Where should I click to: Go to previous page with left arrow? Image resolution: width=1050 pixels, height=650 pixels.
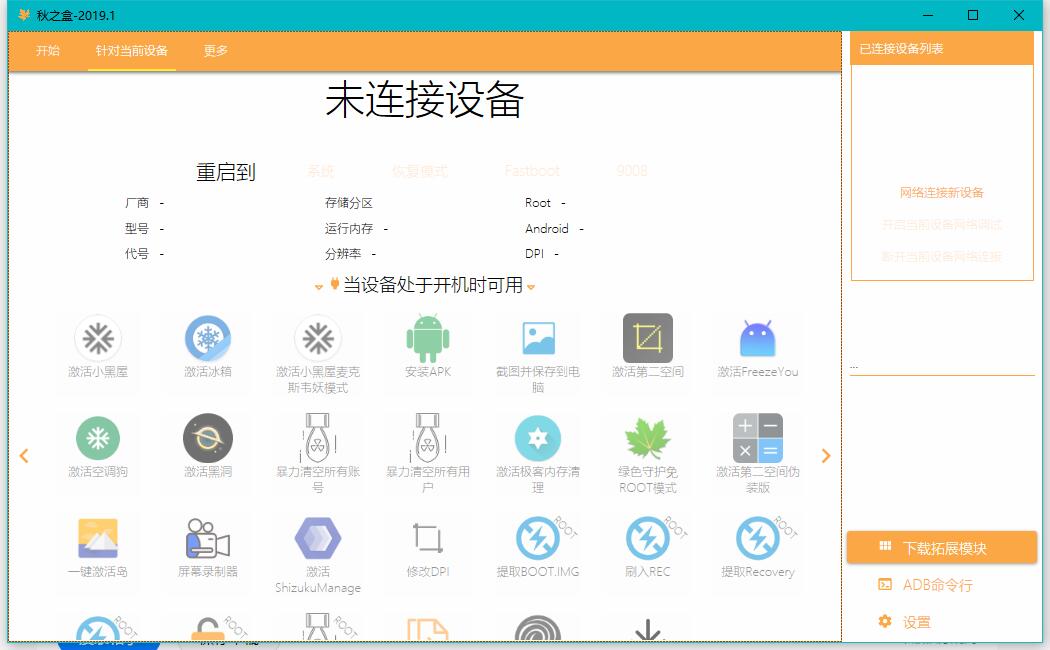coord(24,456)
